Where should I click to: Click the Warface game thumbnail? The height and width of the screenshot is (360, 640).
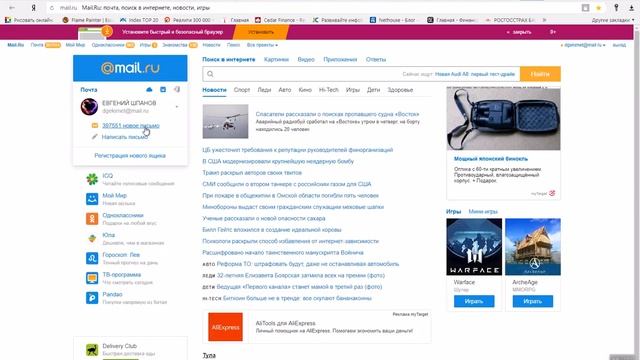[474, 247]
